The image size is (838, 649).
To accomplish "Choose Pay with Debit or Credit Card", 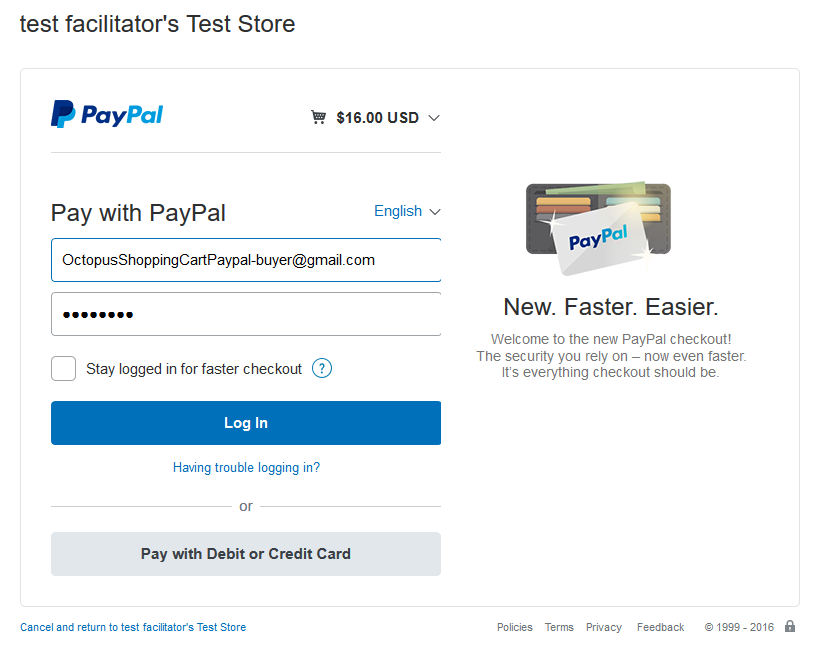I will click(x=245, y=553).
